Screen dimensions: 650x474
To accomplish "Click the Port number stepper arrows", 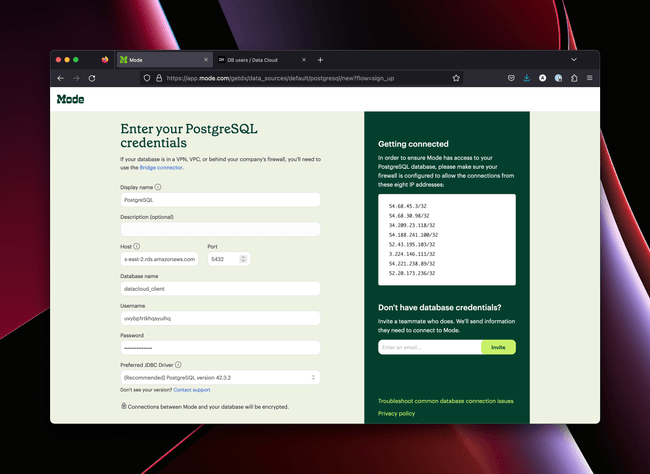I will point(243,258).
